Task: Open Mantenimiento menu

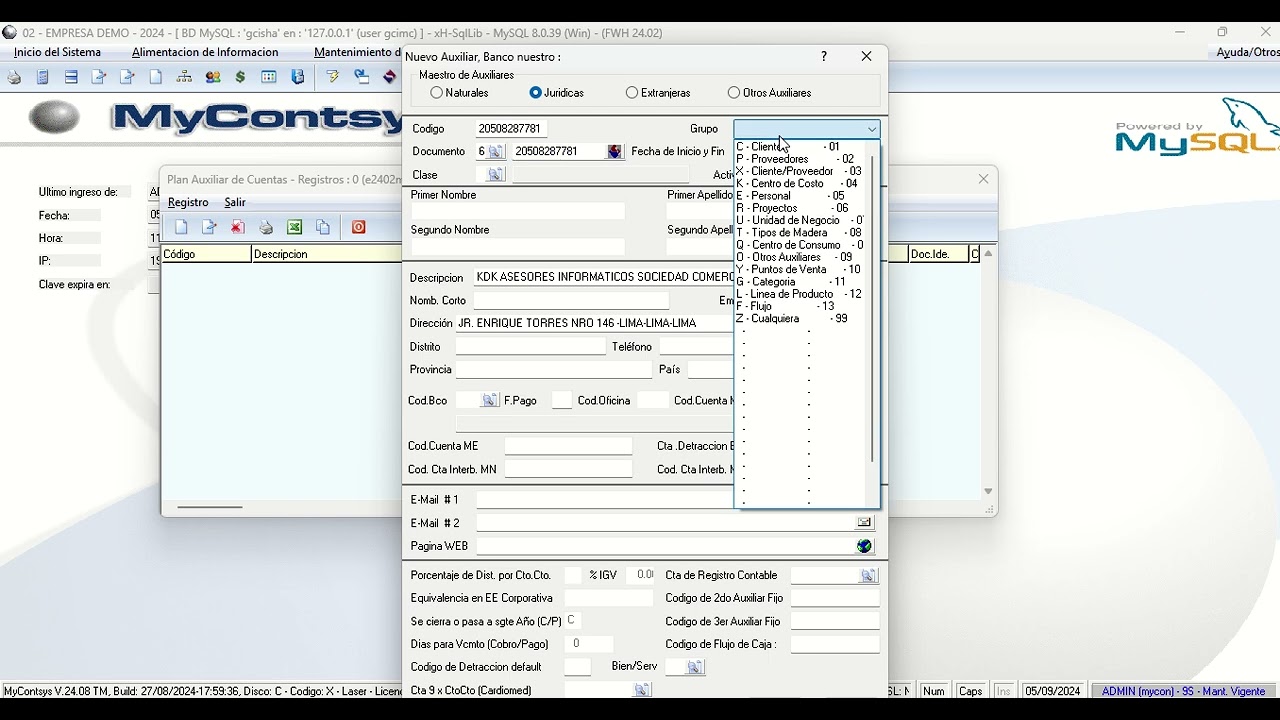Action: pyautogui.click(x=357, y=52)
